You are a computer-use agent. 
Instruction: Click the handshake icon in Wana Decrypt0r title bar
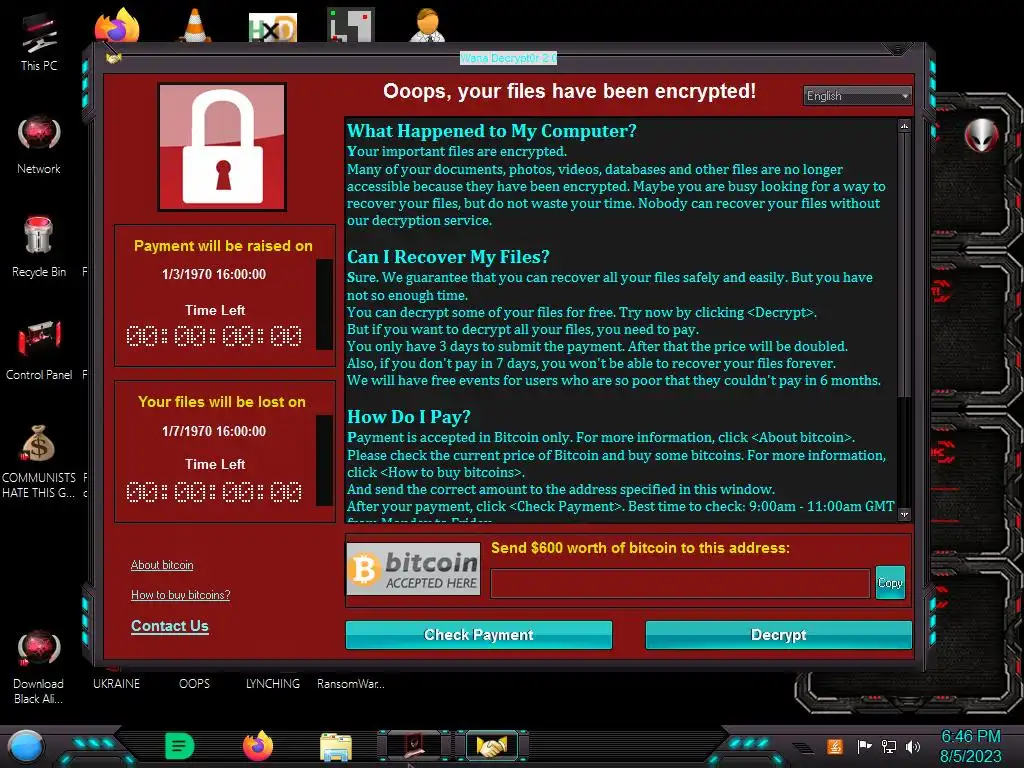click(x=114, y=59)
